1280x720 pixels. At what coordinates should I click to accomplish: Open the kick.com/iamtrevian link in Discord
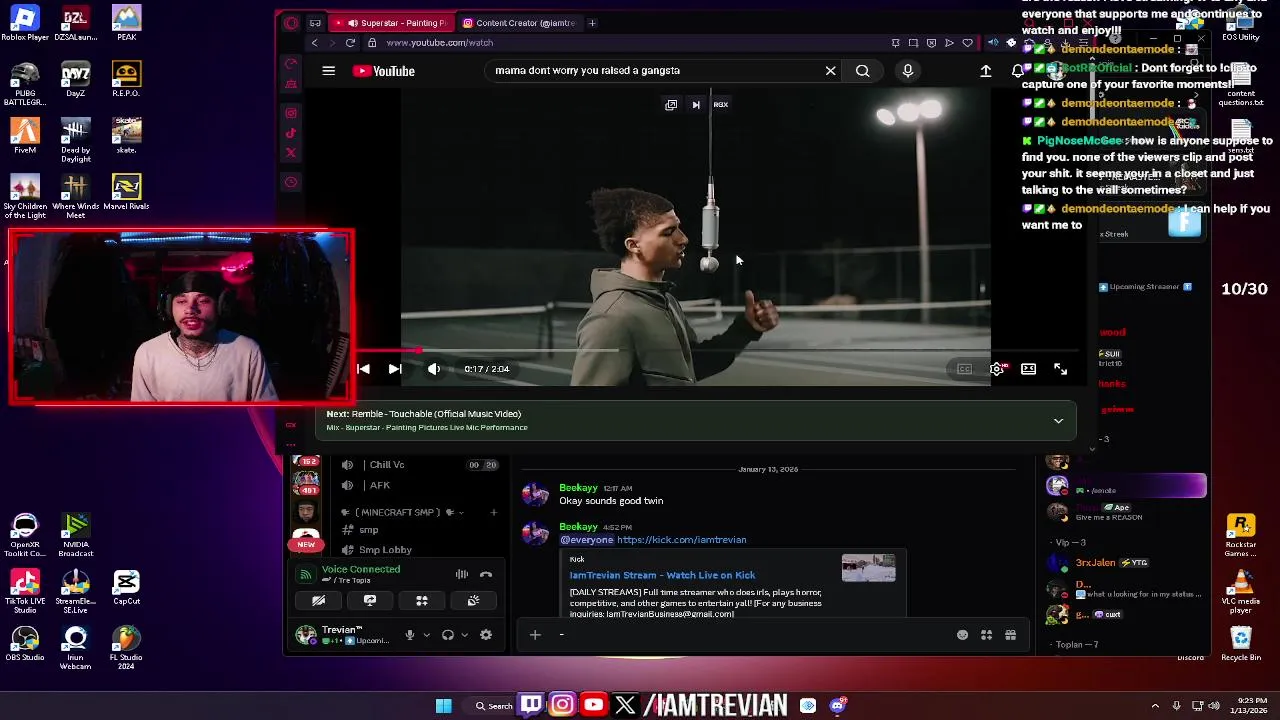pos(682,540)
